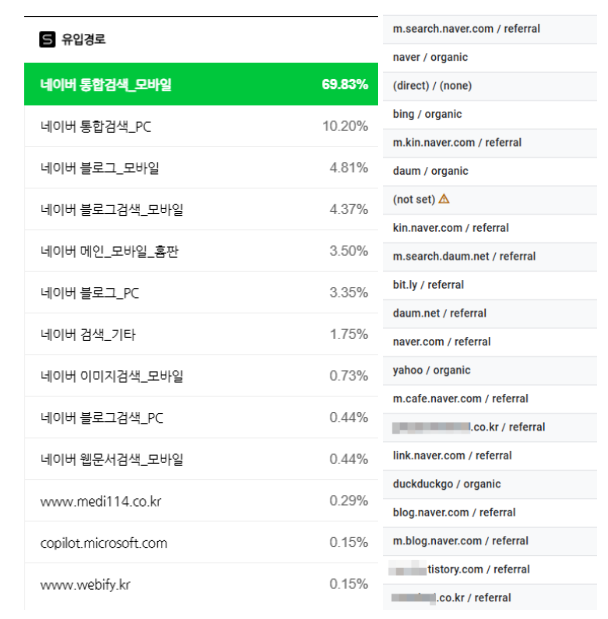The height and width of the screenshot is (619, 608).
Task: Click daum / organic source
Action: tap(490, 171)
